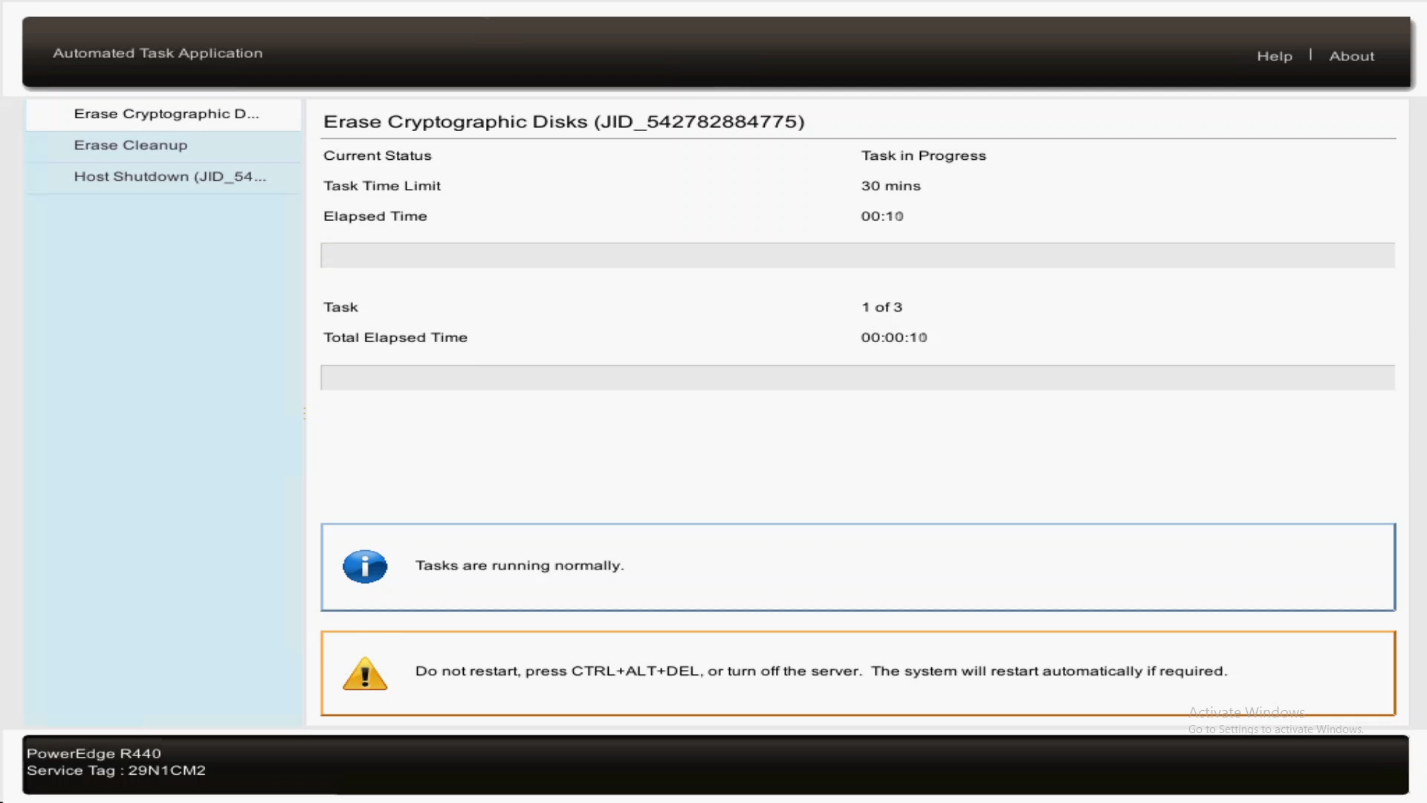Click the Automated Task Application title
This screenshot has width=1427, height=803.
(x=157, y=53)
